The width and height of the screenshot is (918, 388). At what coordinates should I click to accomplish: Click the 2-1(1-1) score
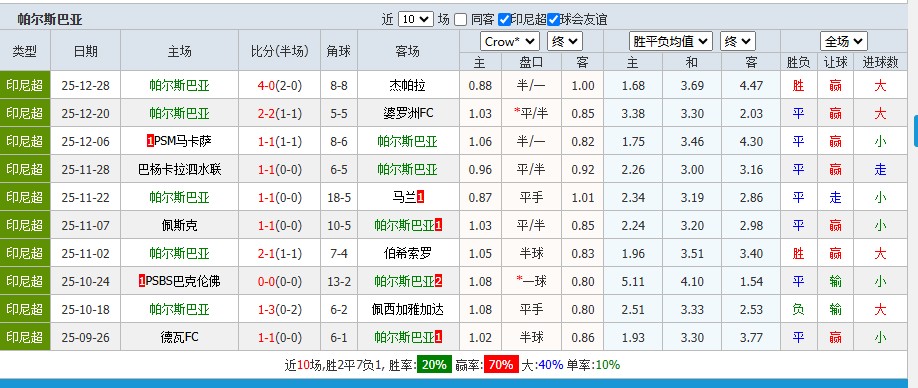(279, 253)
